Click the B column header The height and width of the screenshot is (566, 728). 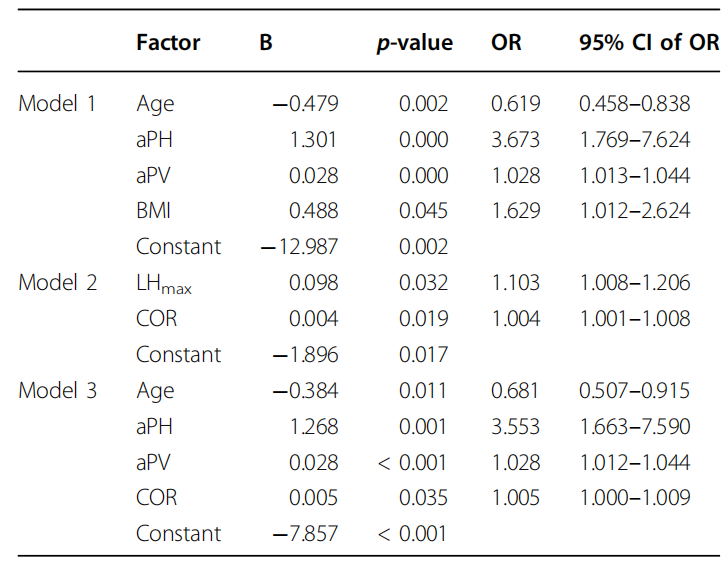pos(266,43)
